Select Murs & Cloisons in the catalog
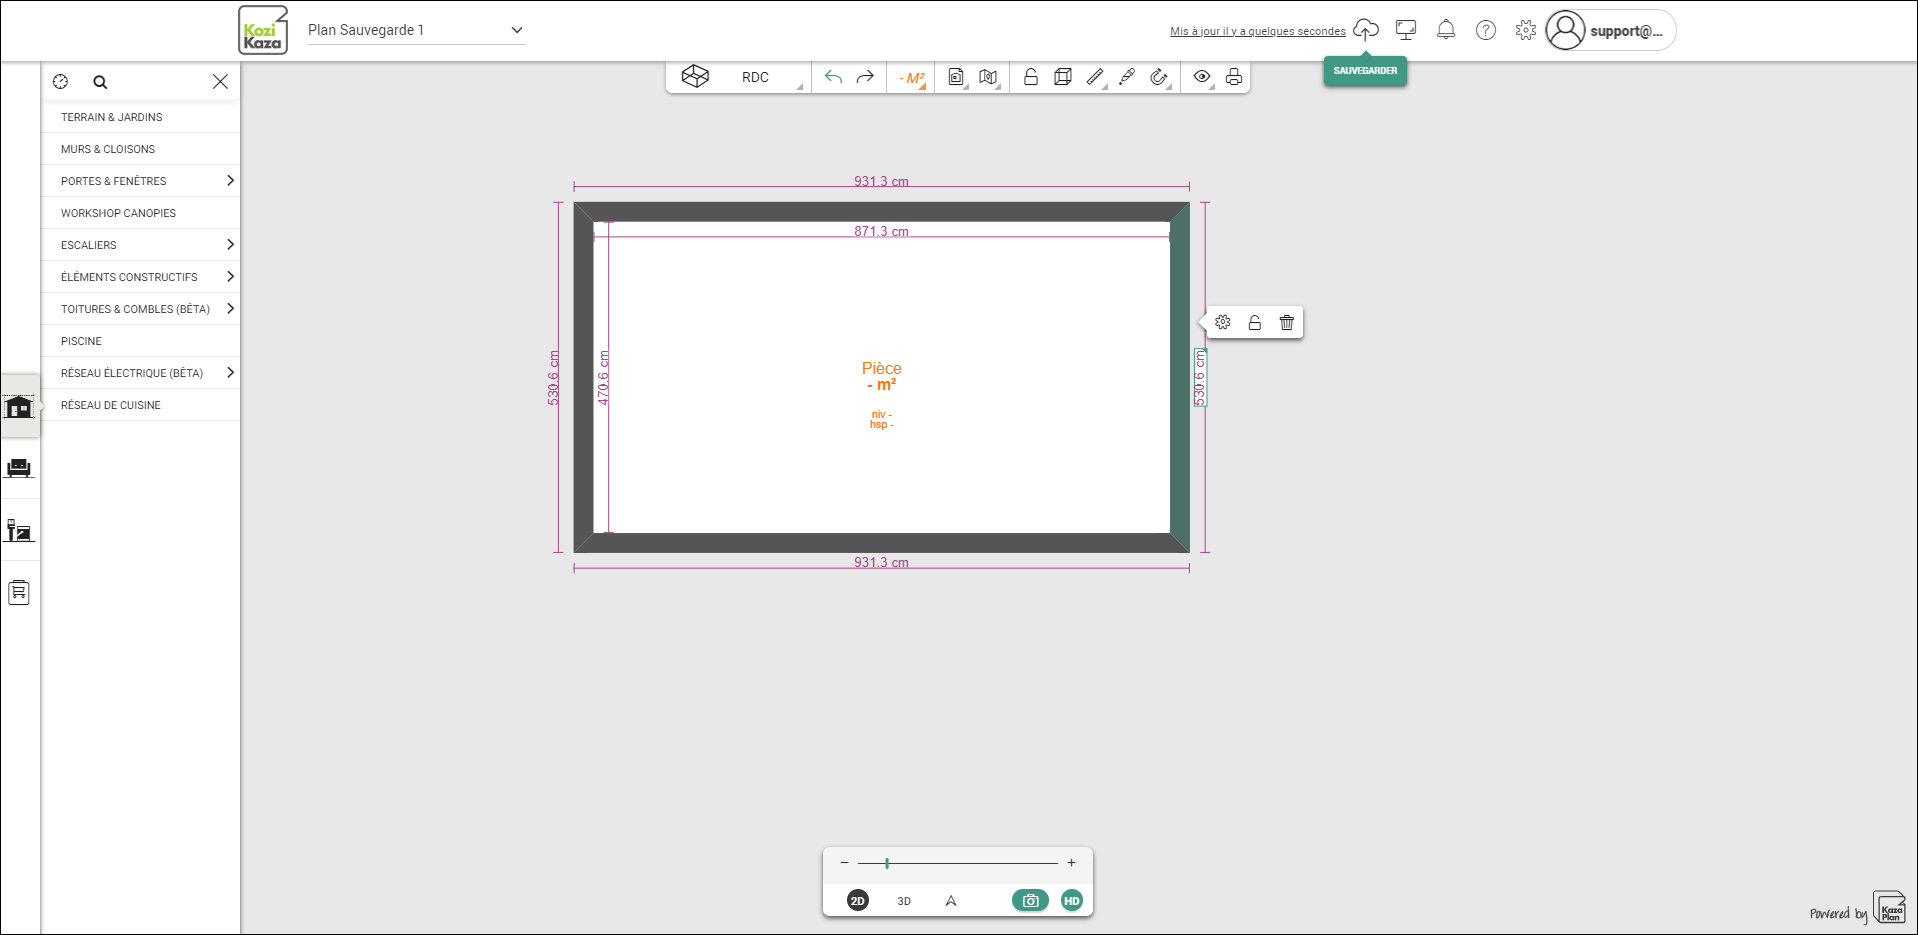 108,149
